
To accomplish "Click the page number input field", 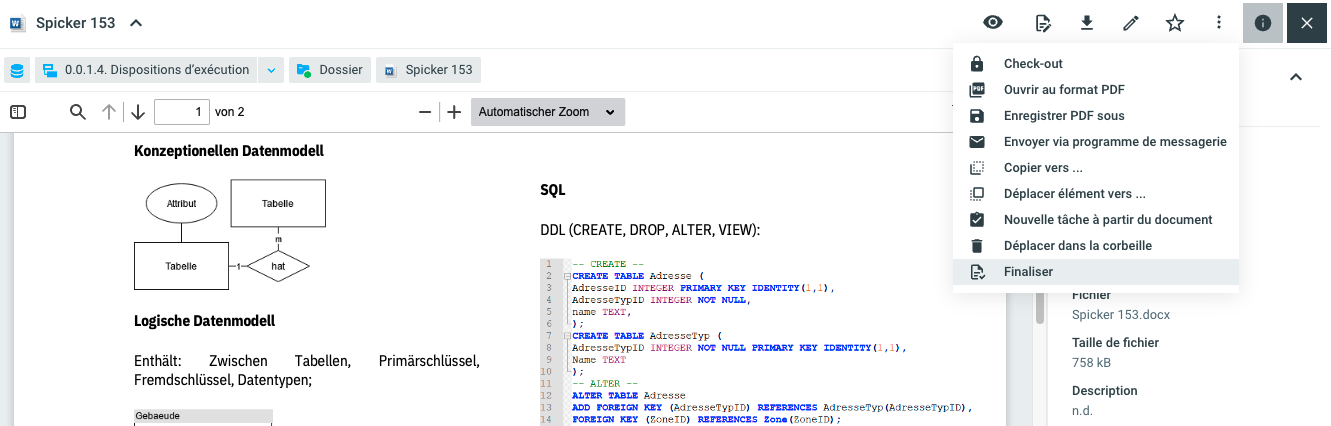I will 180,112.
